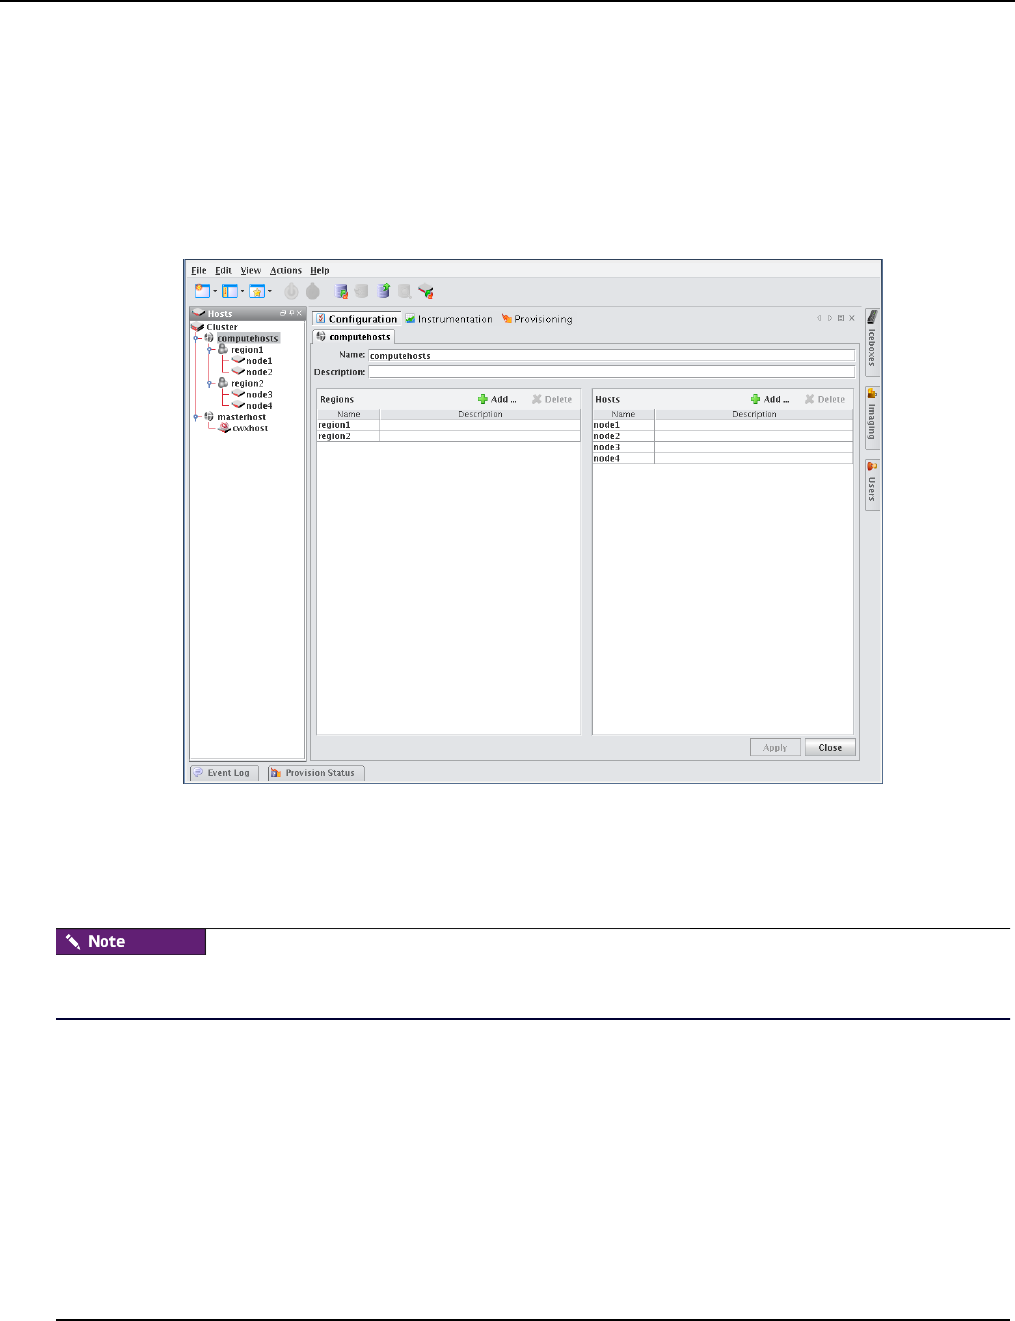Open dropdown arrow beside layout panel icon
This screenshot has width=1015, height=1321.
click(242, 292)
